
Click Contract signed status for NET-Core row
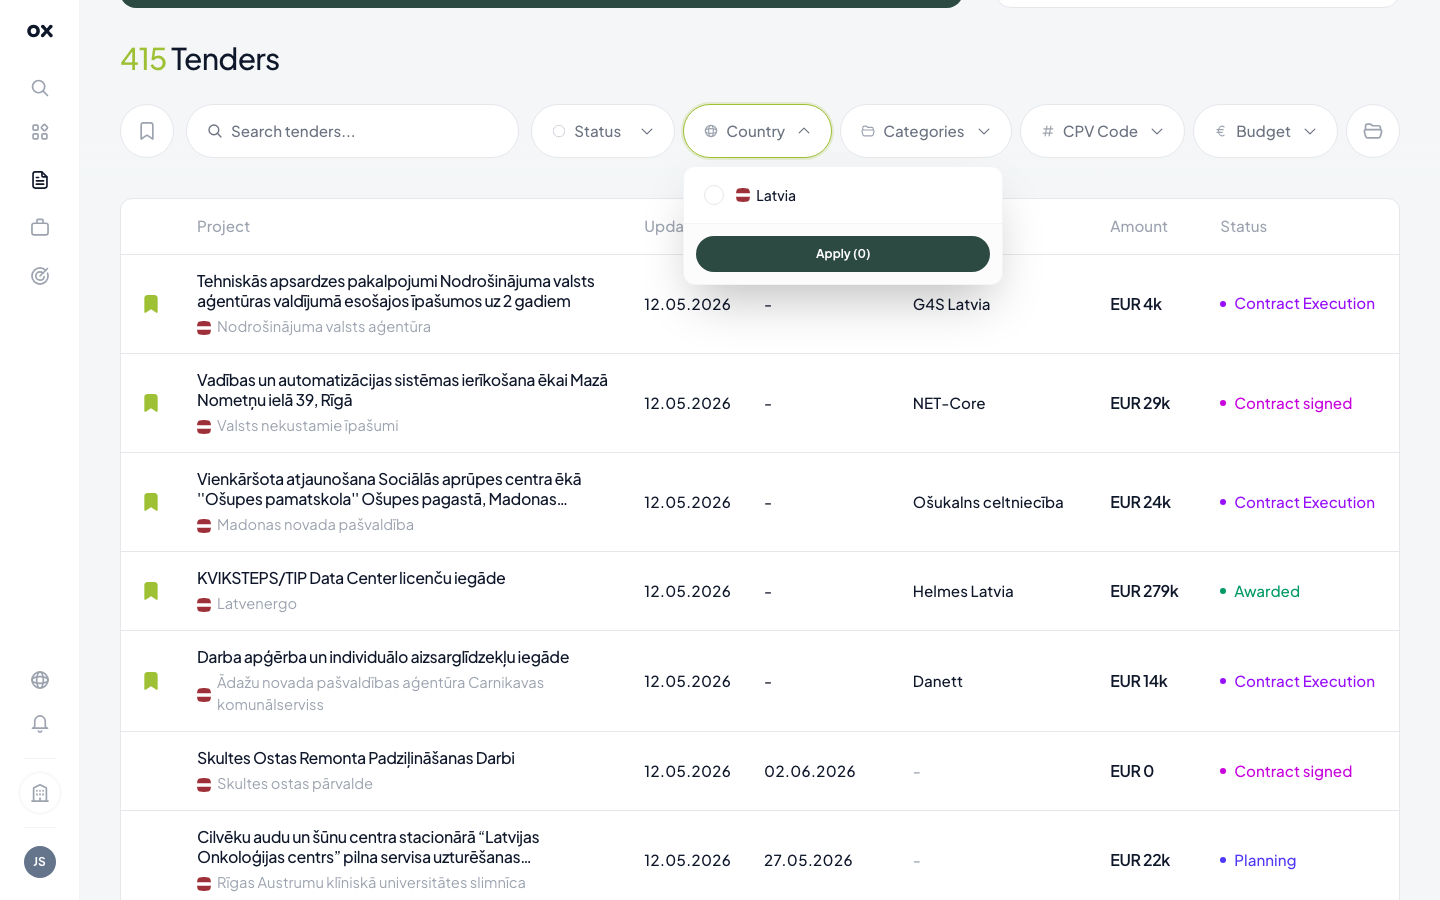point(1293,403)
